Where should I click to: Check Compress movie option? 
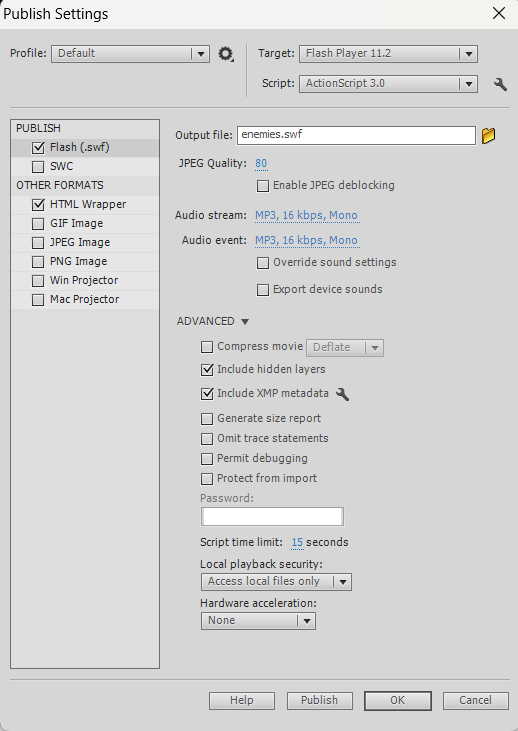207,347
